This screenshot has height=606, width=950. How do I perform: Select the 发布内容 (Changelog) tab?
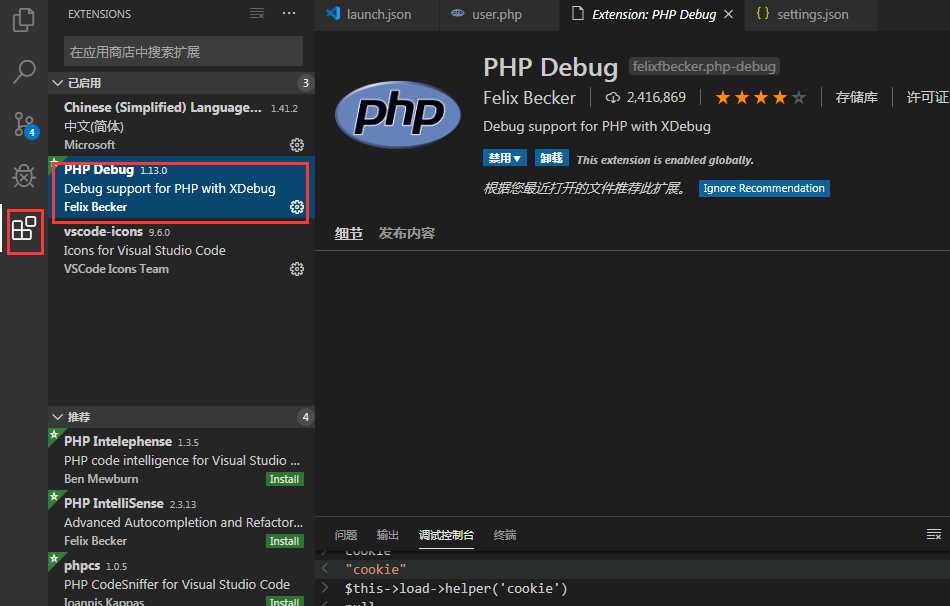(407, 233)
